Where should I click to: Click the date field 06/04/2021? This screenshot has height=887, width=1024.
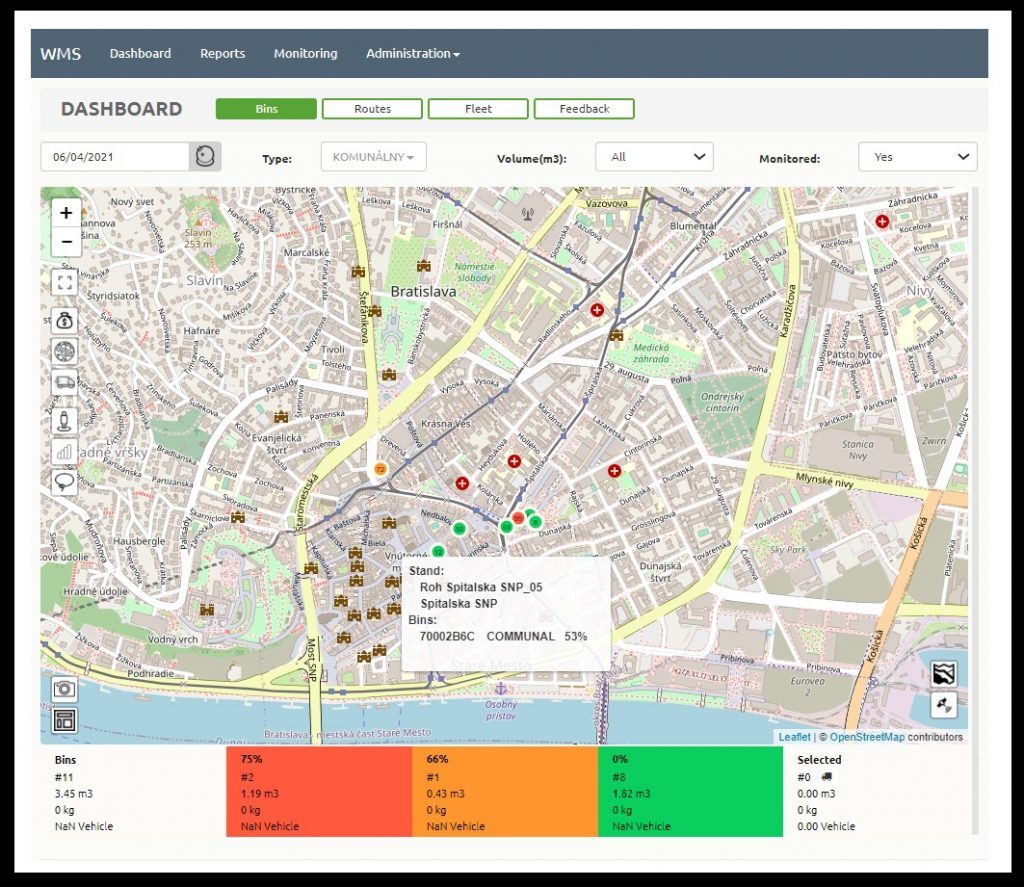[116, 157]
